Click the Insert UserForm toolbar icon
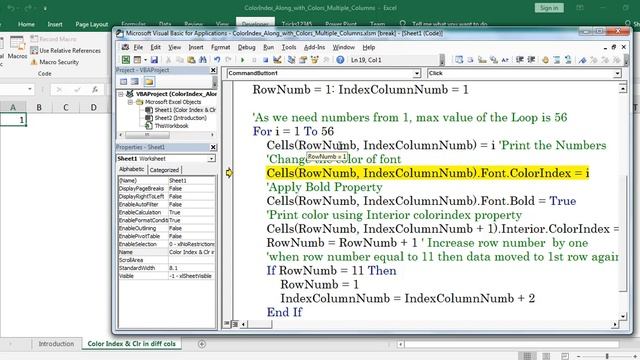This screenshot has width=640, height=360. click(x=137, y=60)
